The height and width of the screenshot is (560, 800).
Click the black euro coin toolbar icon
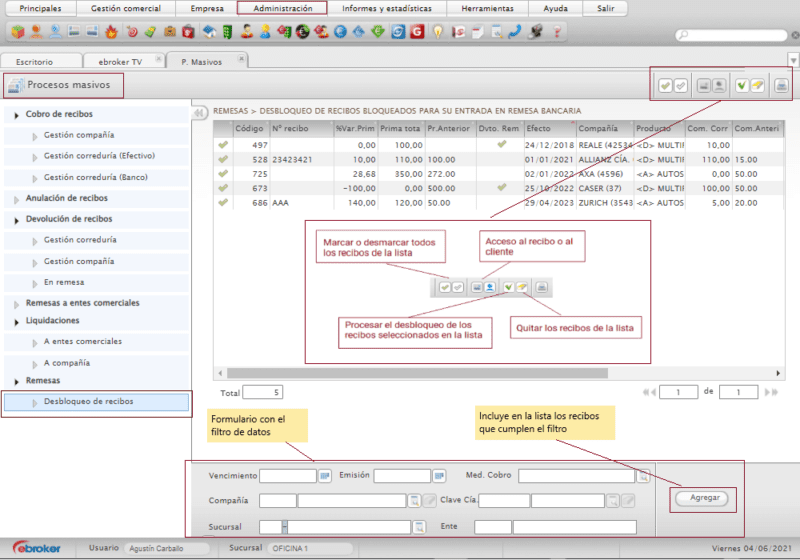[303, 32]
